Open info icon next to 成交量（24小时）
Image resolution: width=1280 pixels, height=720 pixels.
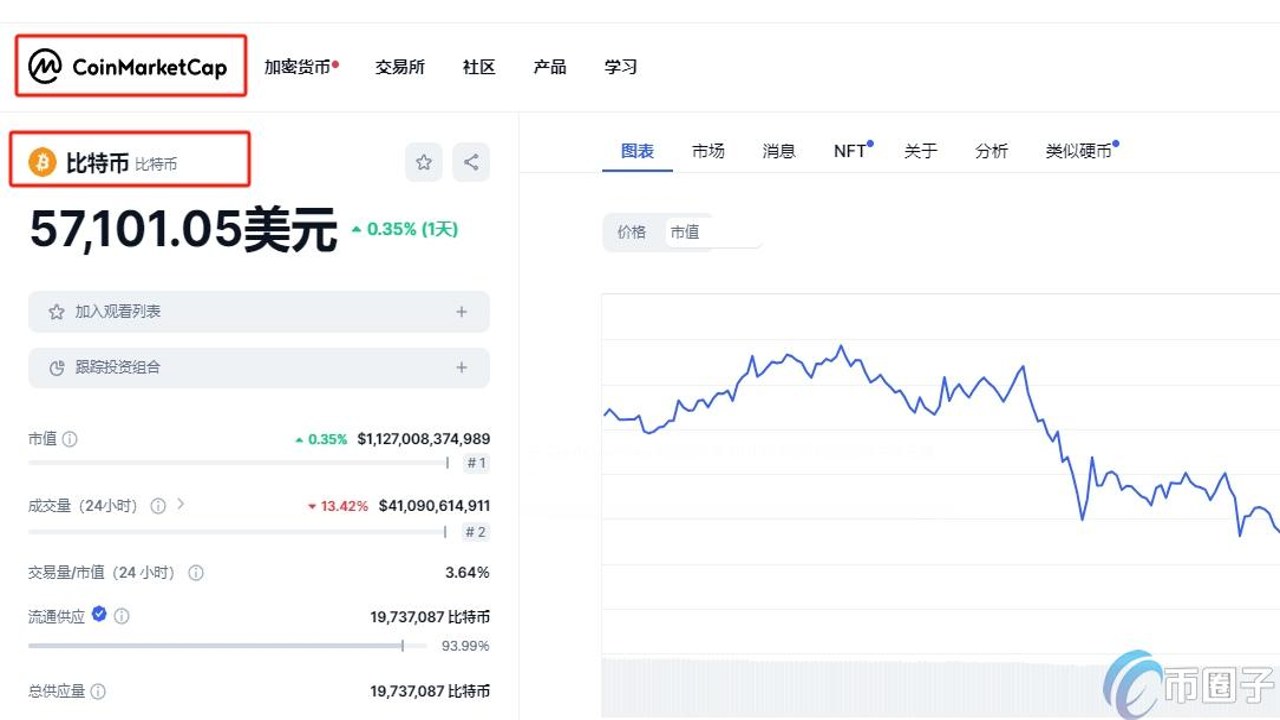(158, 506)
